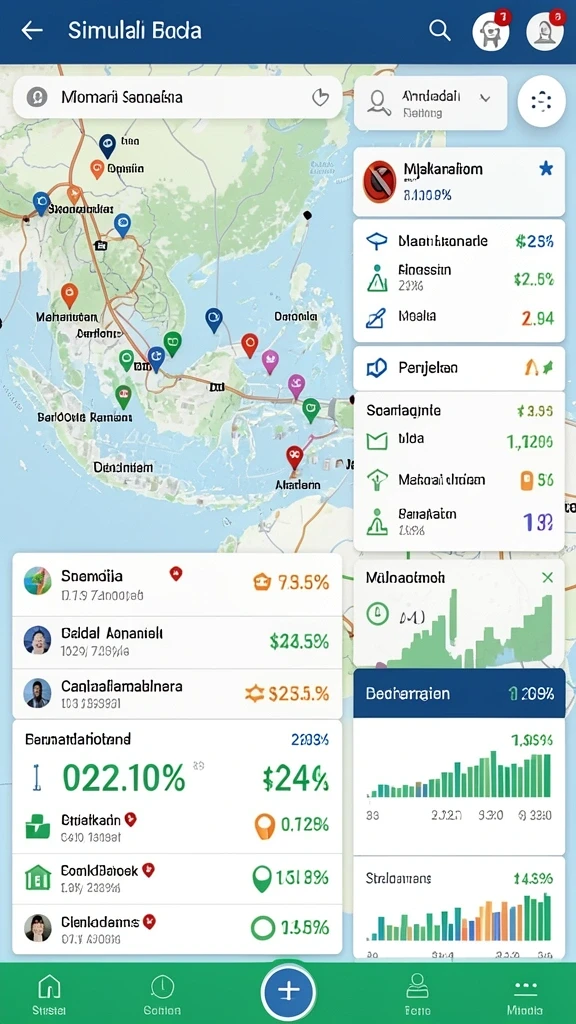Open the Galdal Aonanielt row
Screen dimensions: 576x1024
click(x=177, y=642)
